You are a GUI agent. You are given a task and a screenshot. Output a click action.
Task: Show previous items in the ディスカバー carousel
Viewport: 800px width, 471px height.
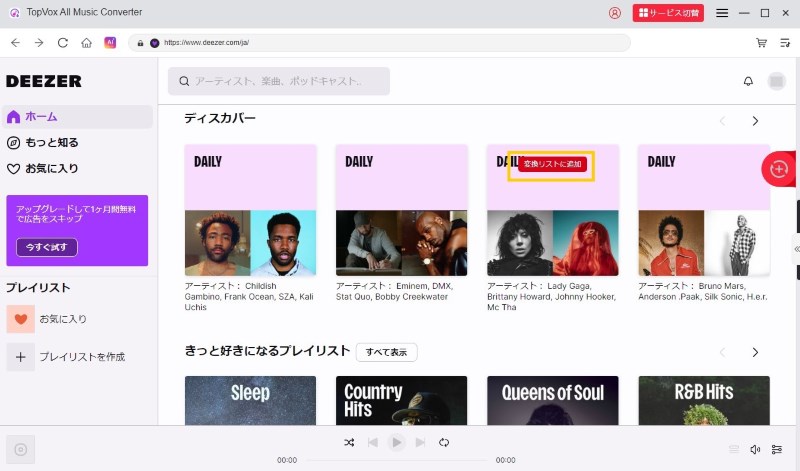[722, 121]
